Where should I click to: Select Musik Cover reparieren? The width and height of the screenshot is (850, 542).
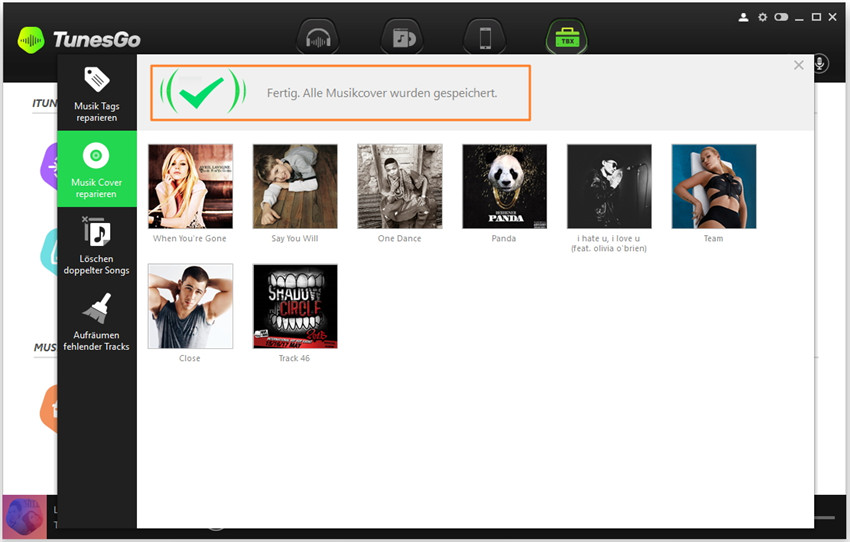(97, 170)
